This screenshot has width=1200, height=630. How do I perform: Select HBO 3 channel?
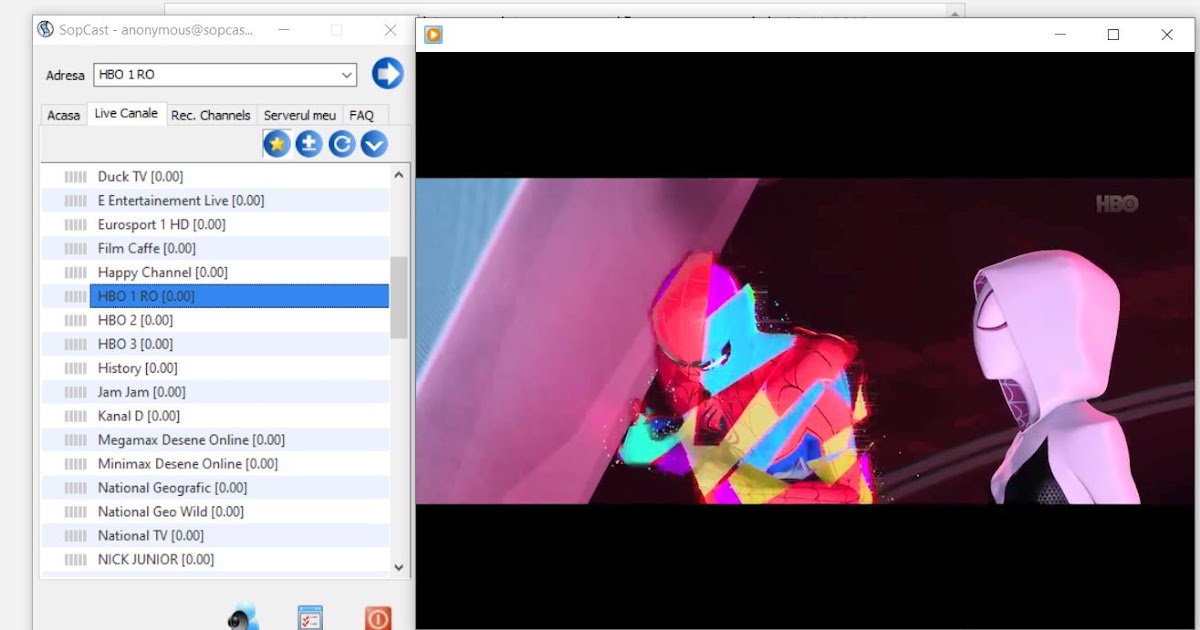click(135, 344)
